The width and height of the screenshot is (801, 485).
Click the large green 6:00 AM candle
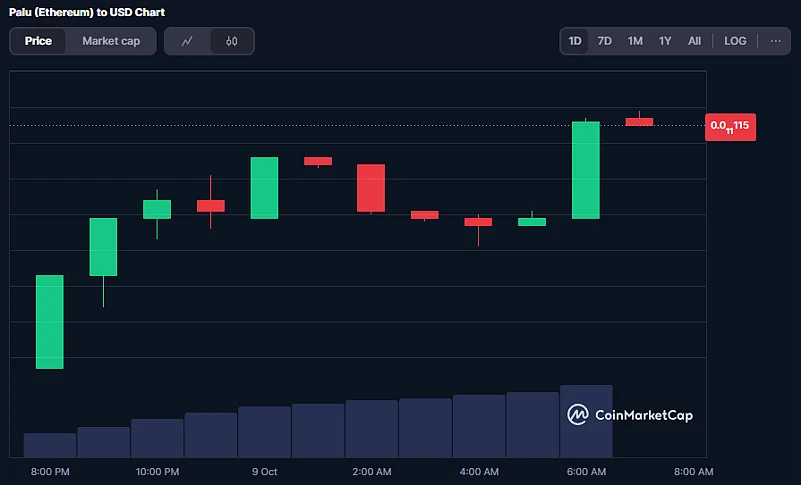[x=586, y=170]
